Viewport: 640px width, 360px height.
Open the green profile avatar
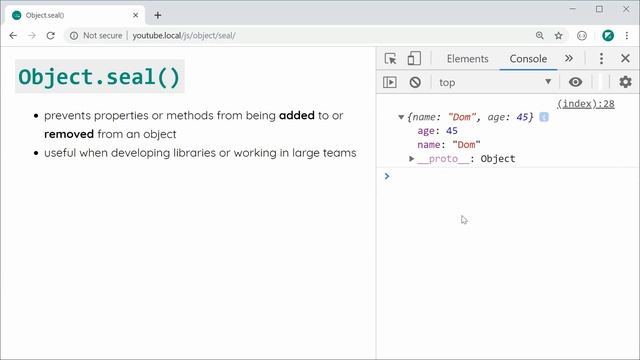click(608, 36)
